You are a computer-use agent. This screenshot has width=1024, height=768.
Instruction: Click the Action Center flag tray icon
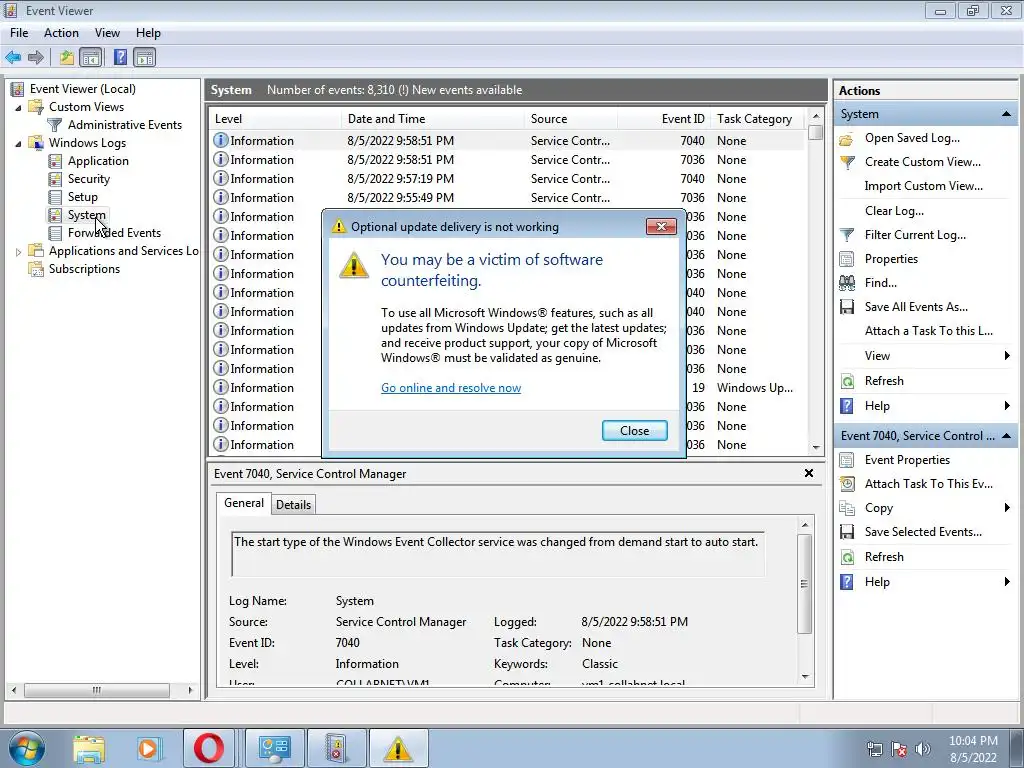pos(899,749)
